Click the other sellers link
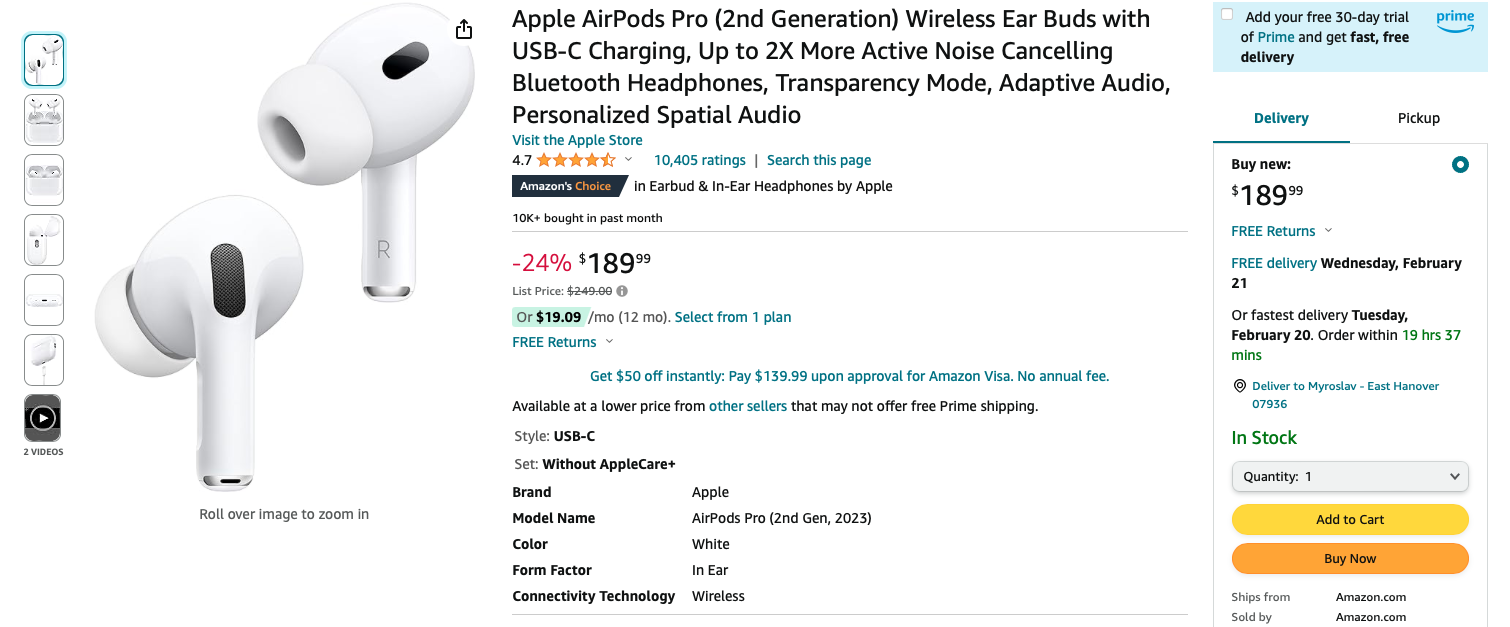Image resolution: width=1510 pixels, height=627 pixels. pos(747,406)
